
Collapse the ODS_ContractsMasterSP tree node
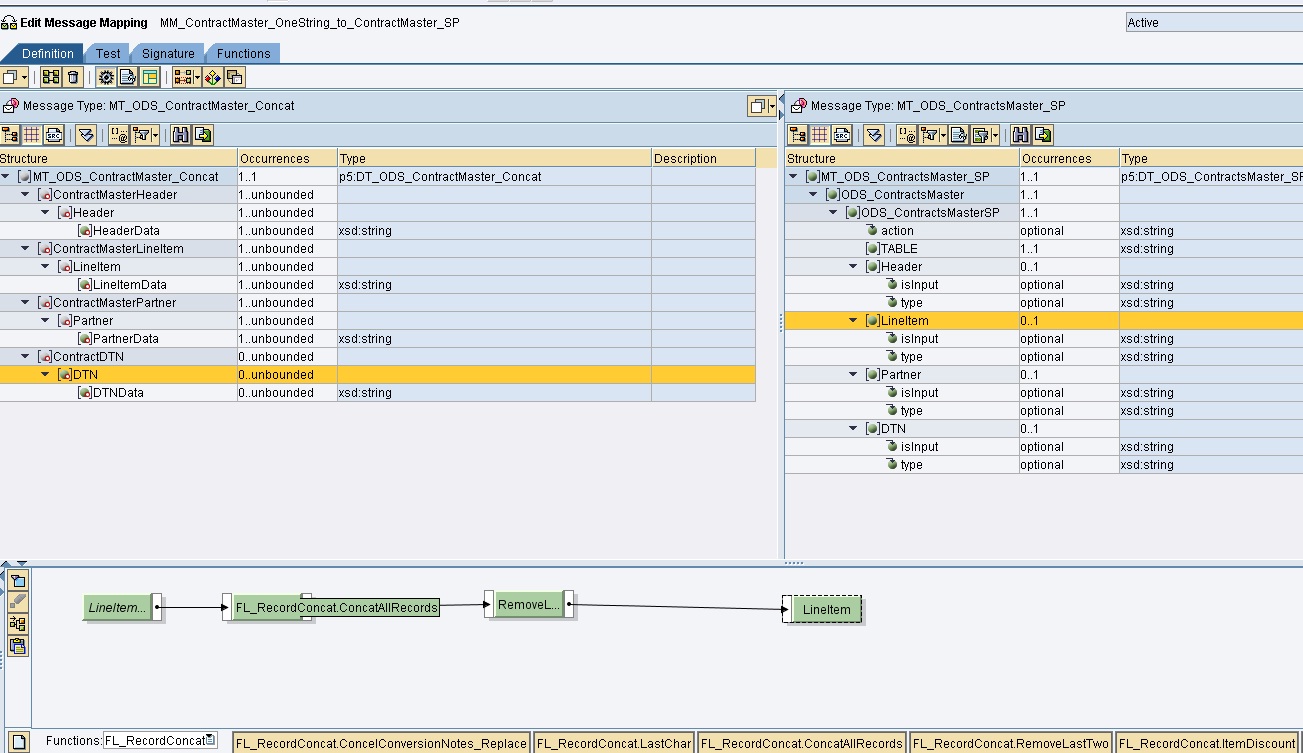(835, 213)
